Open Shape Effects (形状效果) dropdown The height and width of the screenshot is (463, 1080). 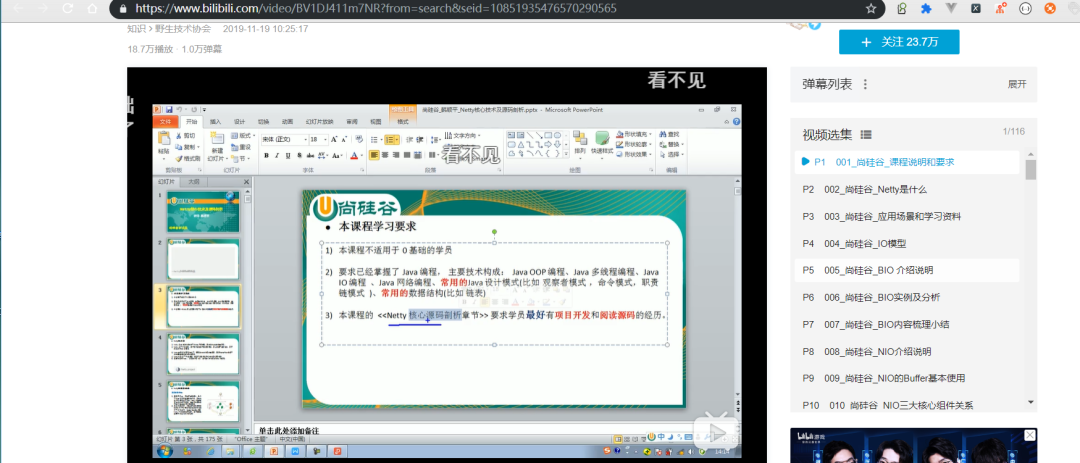[x=634, y=154]
